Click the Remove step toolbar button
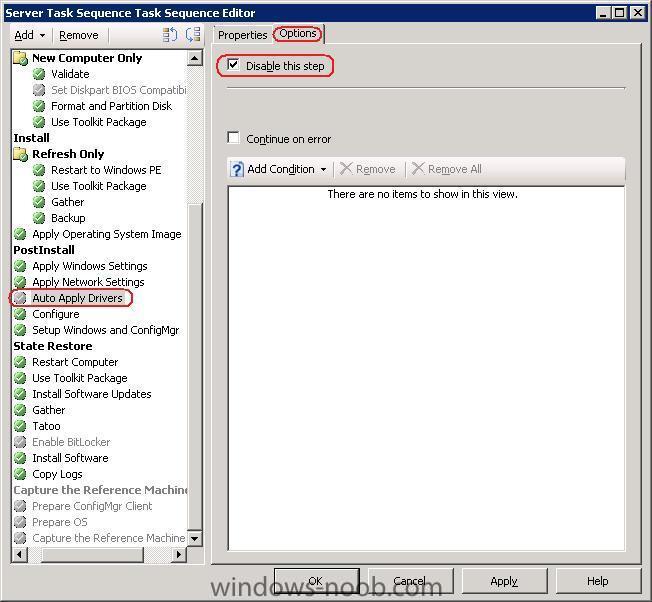Viewport: 652px width, 602px height. pos(79,35)
